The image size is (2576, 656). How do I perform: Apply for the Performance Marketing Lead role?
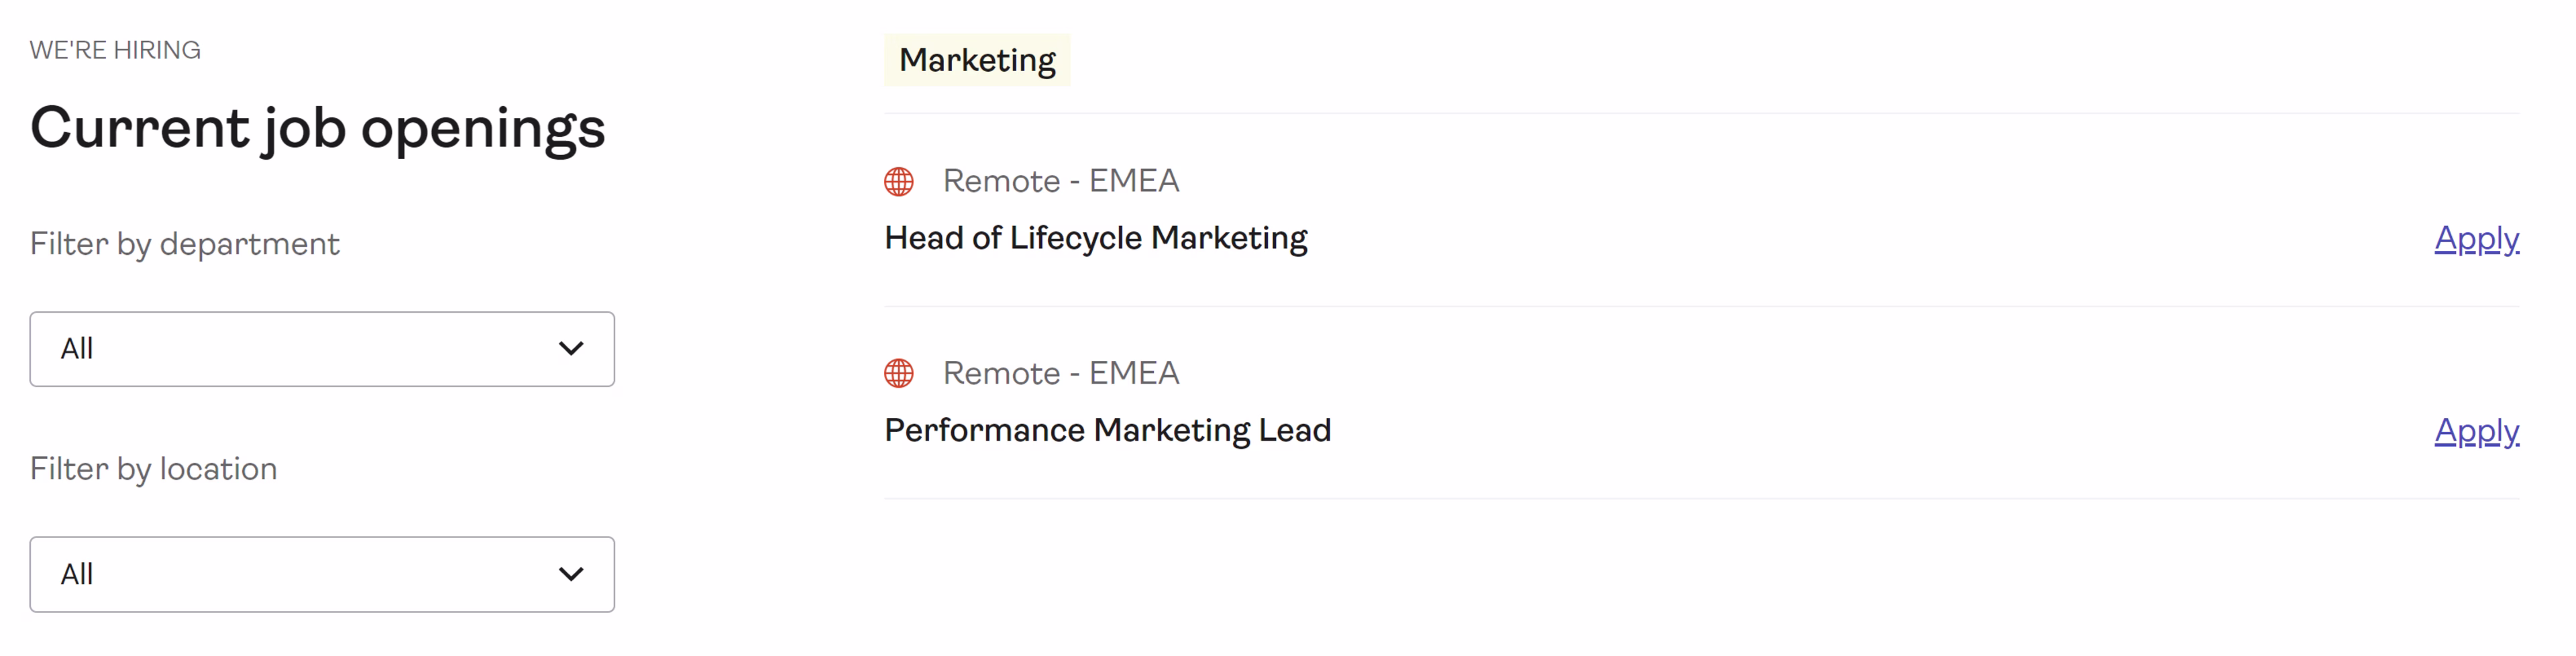coord(2476,431)
